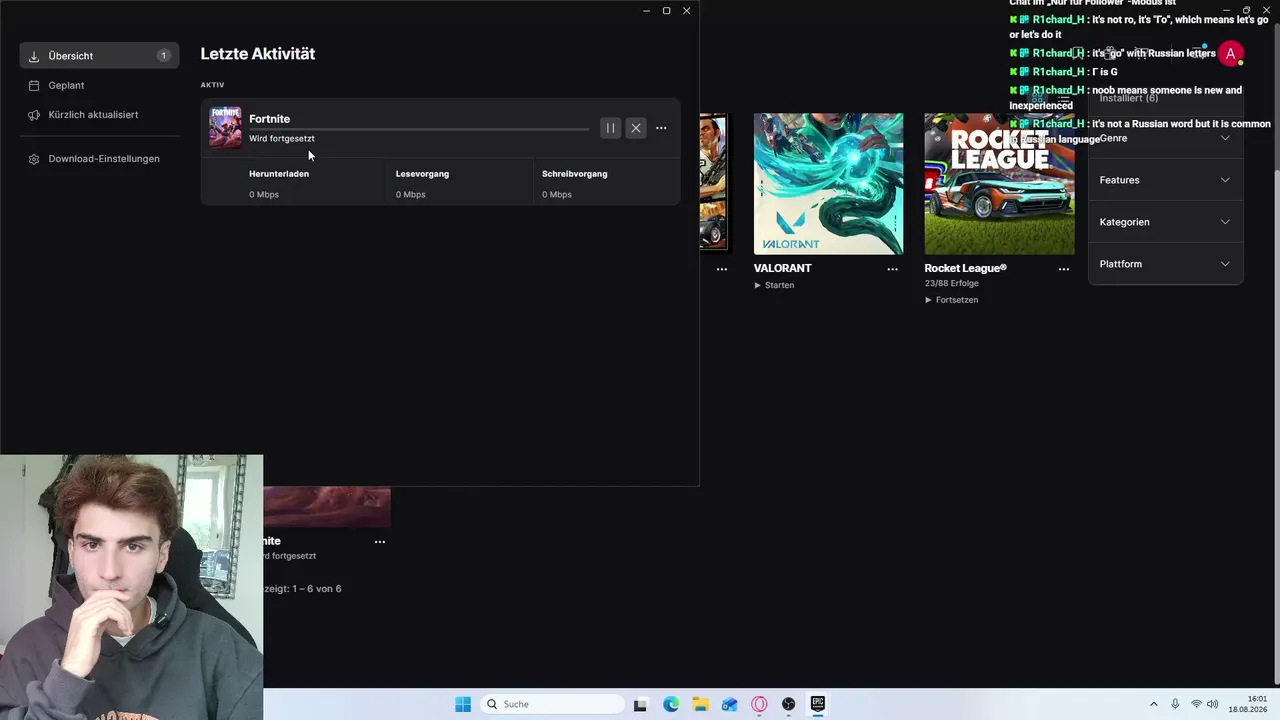Switch to OBS Studio in the taskbar
Image resolution: width=1280 pixels, height=720 pixels.
point(789,704)
